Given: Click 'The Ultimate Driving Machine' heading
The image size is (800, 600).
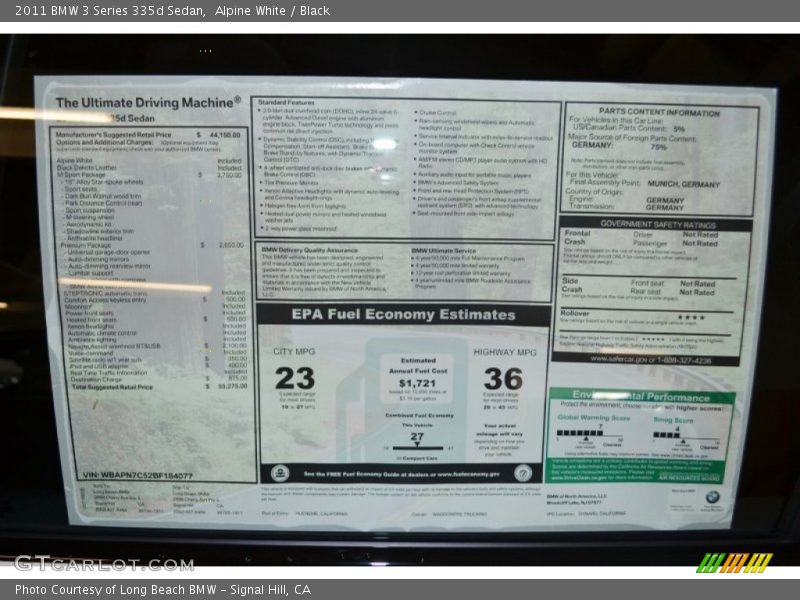Looking at the screenshot, I should [x=148, y=103].
